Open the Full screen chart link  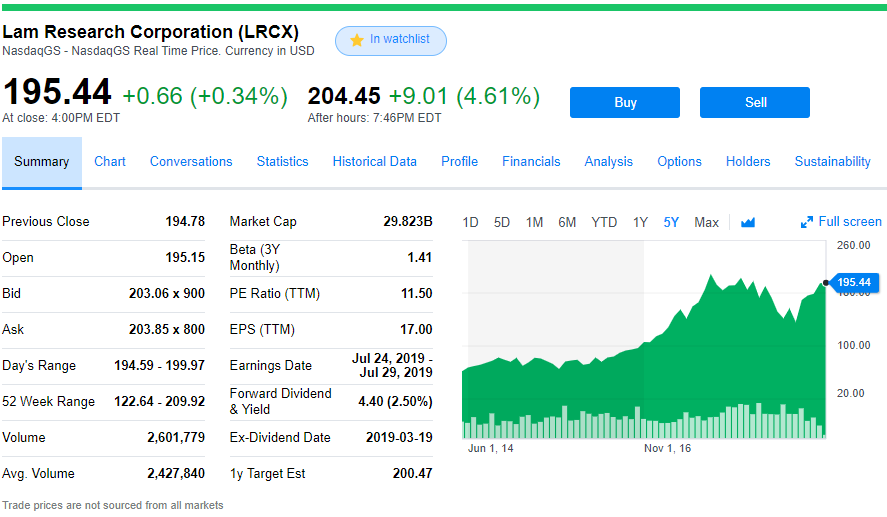click(x=849, y=222)
